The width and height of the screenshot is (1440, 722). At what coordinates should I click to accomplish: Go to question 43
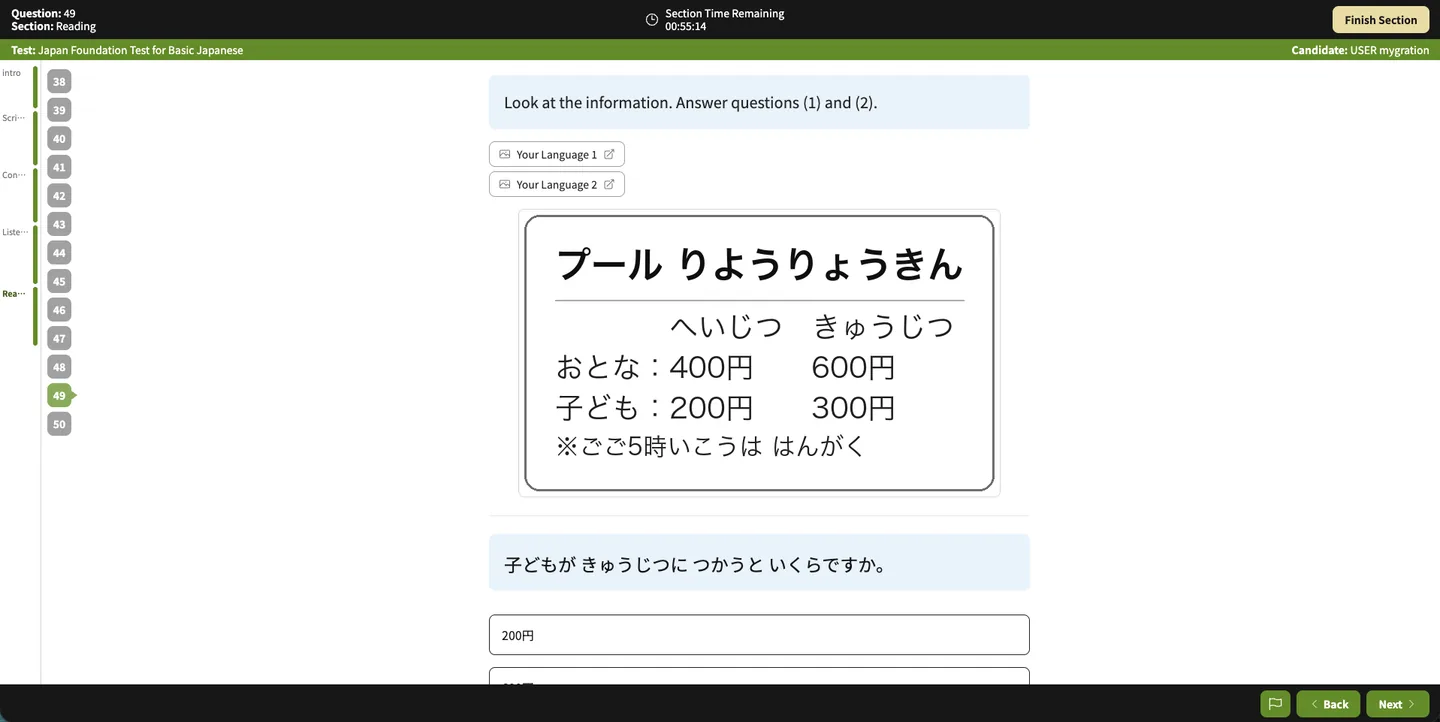point(59,224)
